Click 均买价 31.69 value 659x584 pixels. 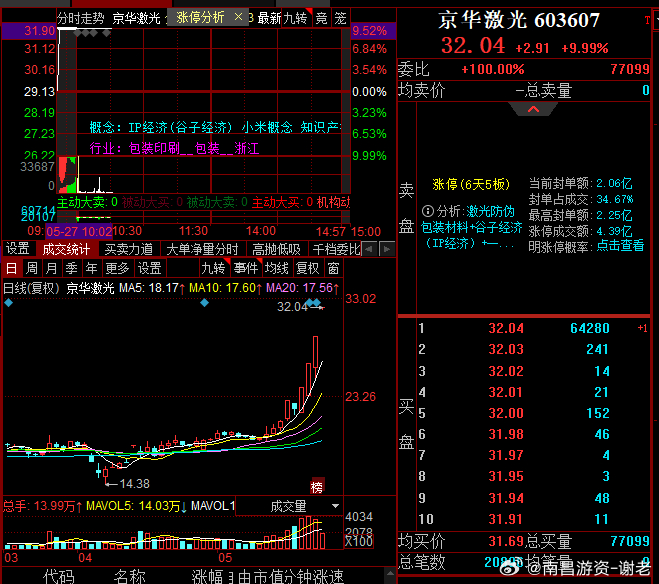[x=506, y=541]
